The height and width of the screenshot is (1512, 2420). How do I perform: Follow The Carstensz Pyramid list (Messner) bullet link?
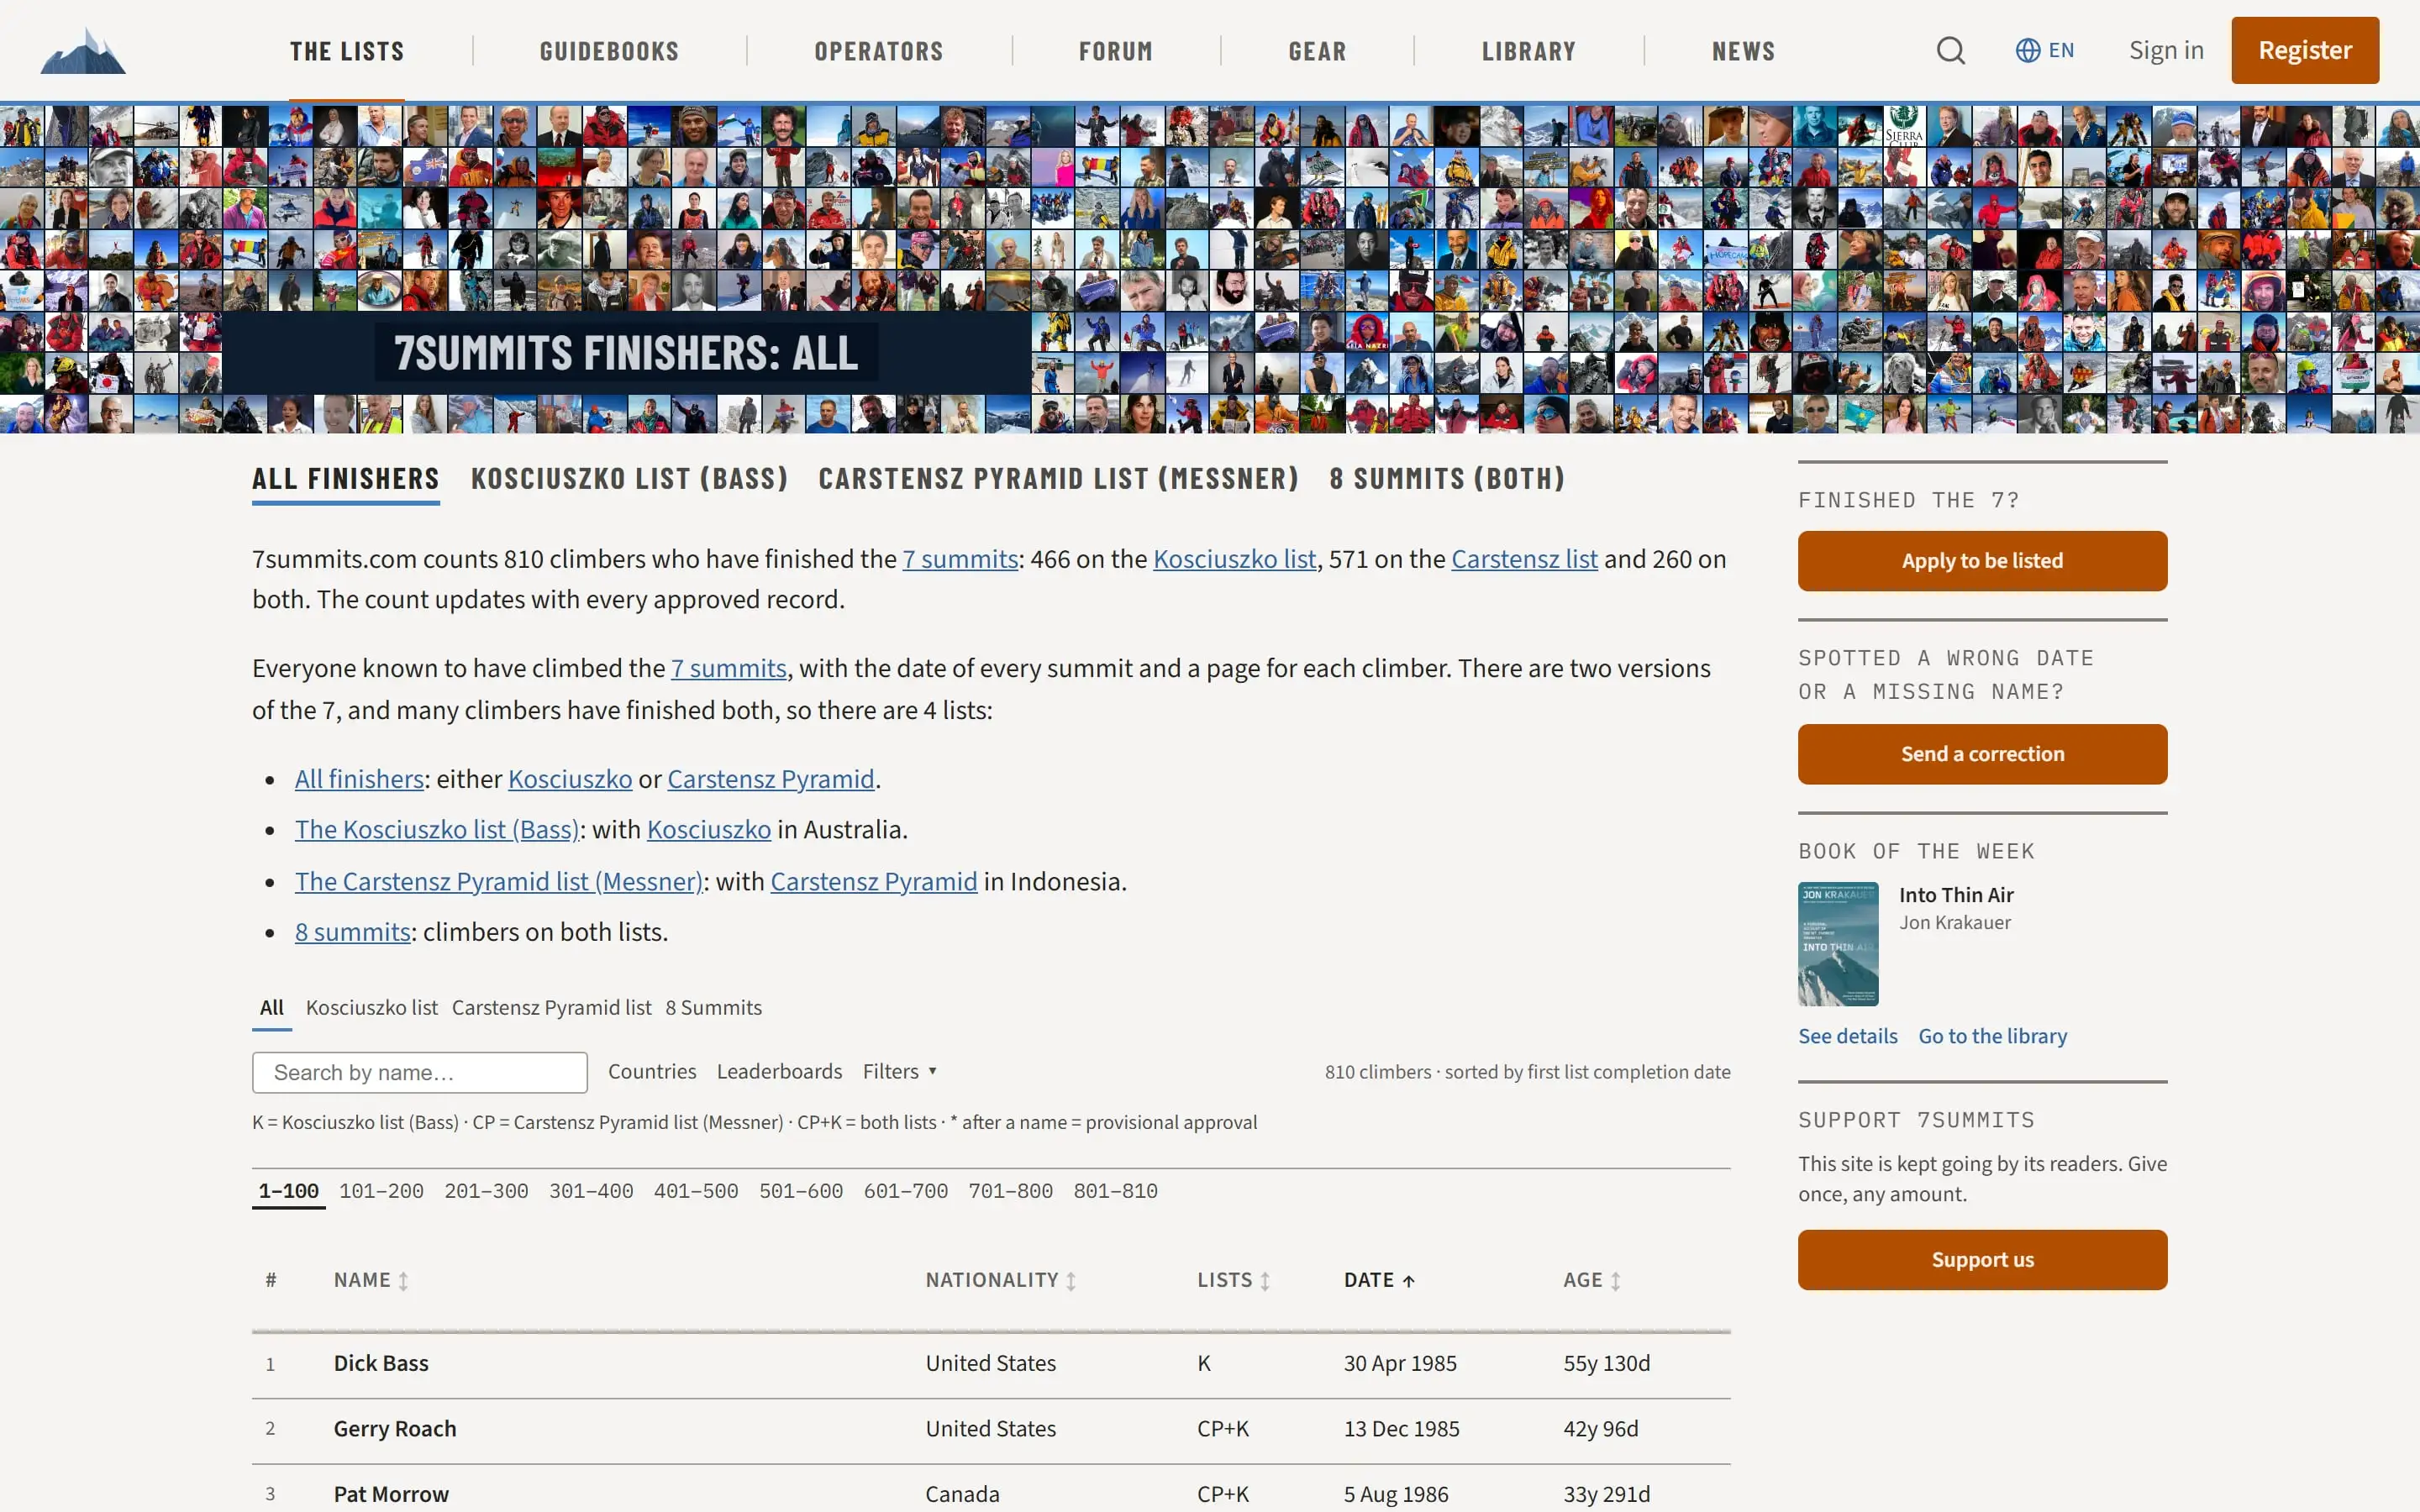pyautogui.click(x=499, y=881)
